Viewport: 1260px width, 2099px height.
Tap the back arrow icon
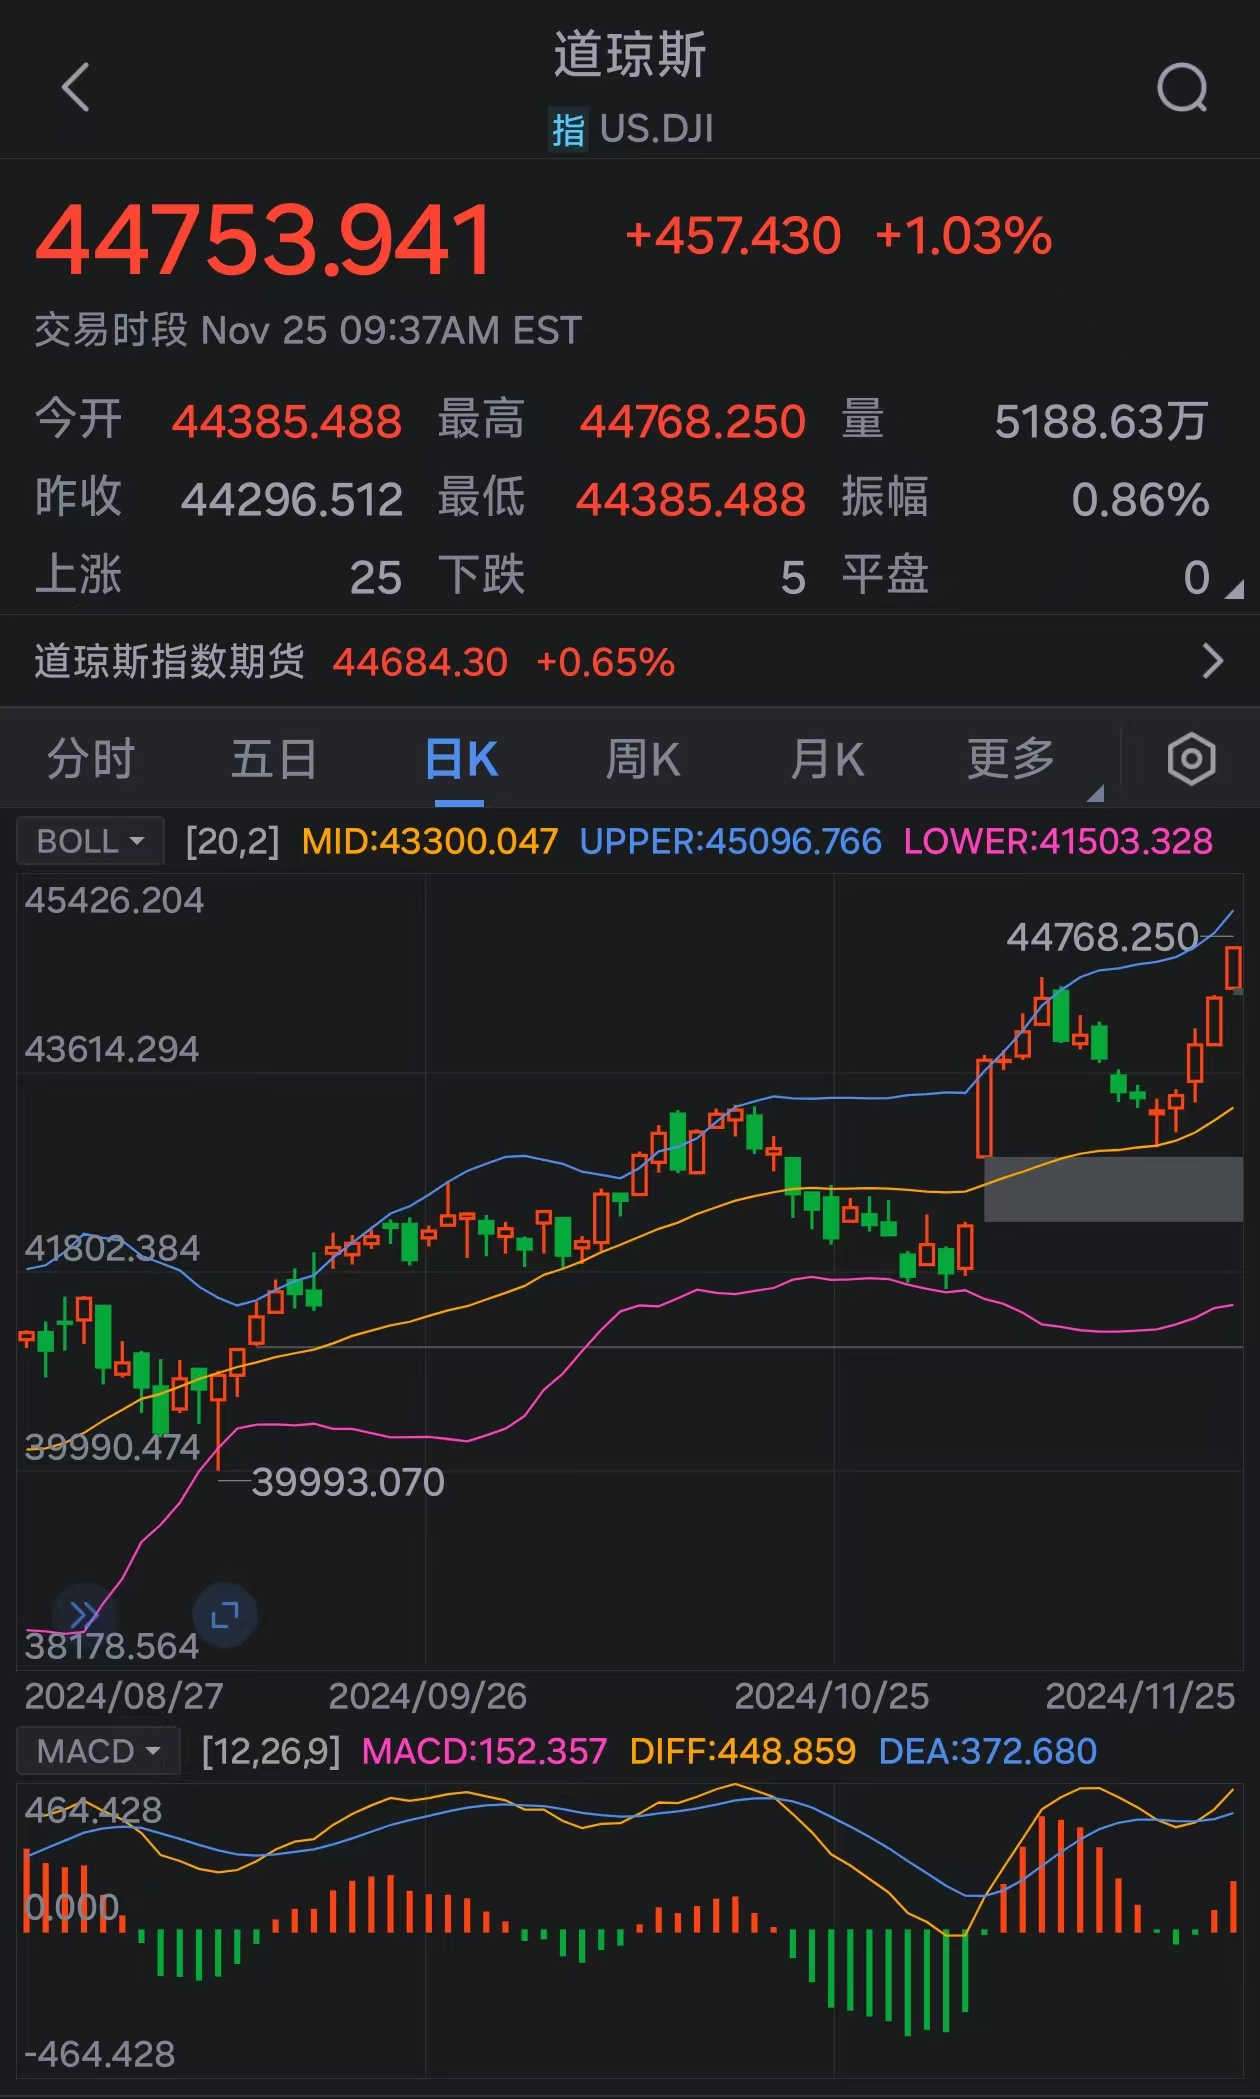tap(76, 87)
